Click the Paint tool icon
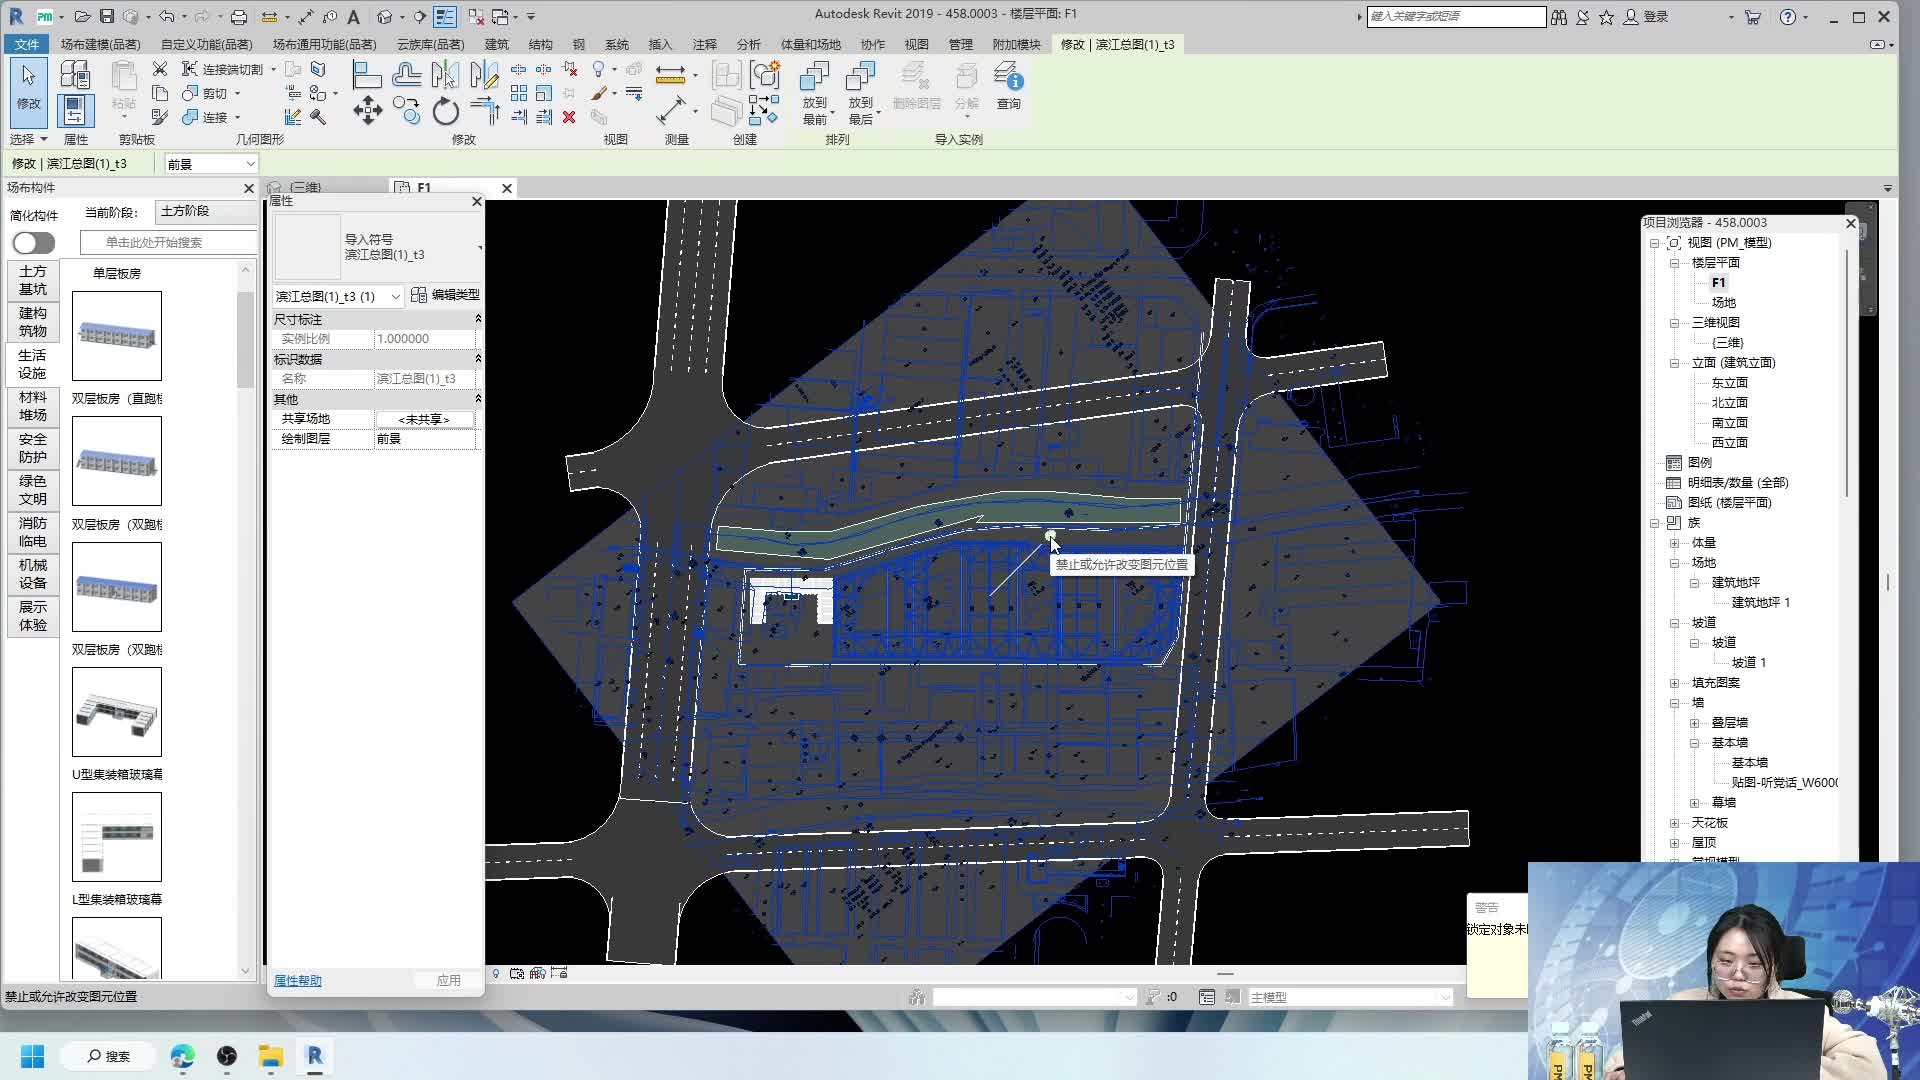The height and width of the screenshot is (1080, 1920). pos(599,93)
